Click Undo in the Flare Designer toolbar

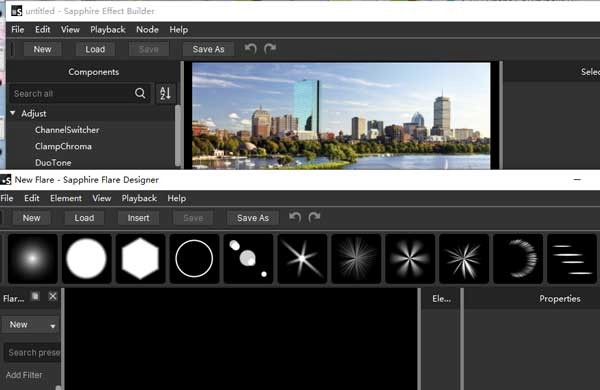(x=295, y=217)
